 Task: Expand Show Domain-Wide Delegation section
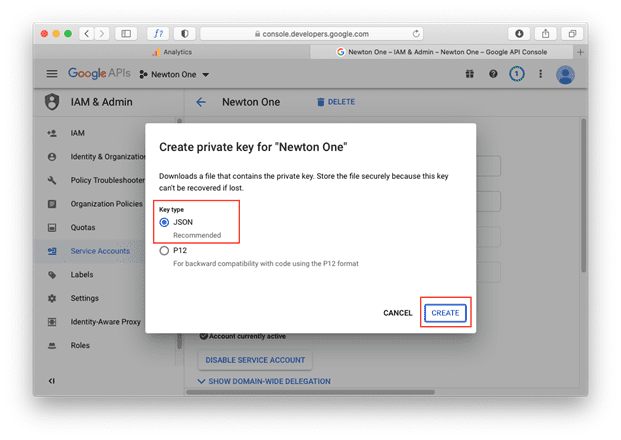(264, 381)
